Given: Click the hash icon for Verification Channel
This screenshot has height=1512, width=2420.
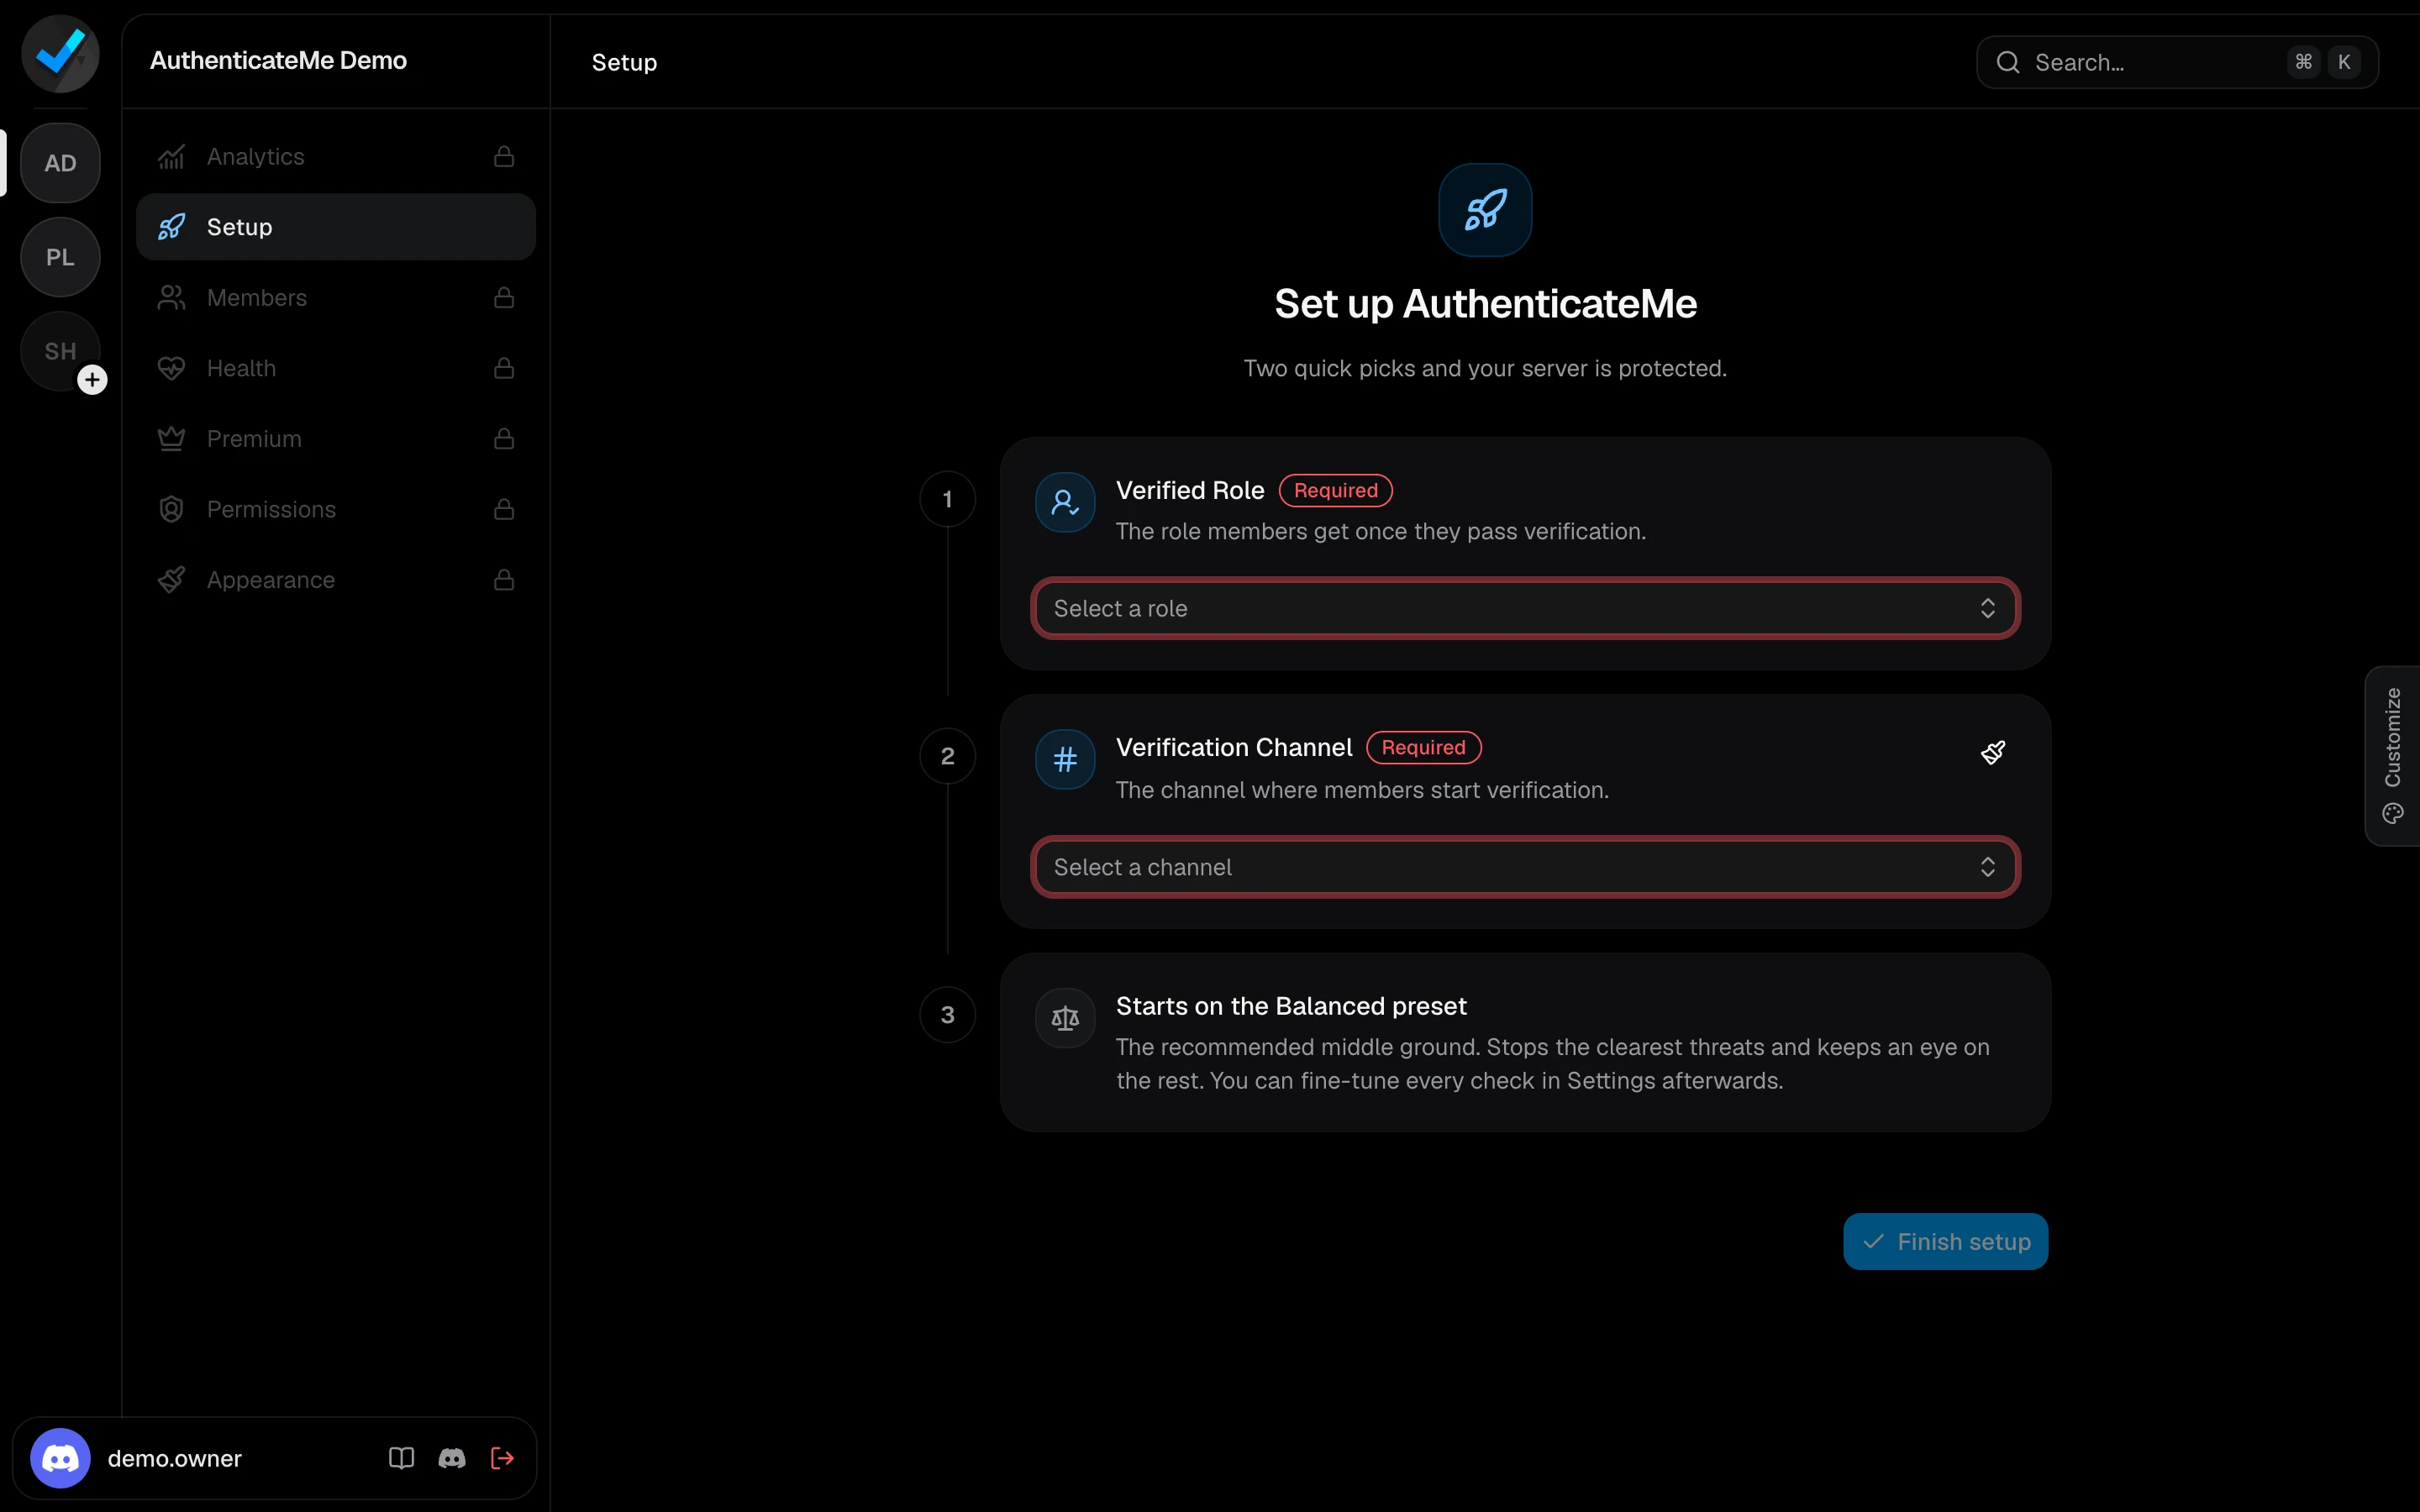Looking at the screenshot, I should pyautogui.click(x=1065, y=760).
